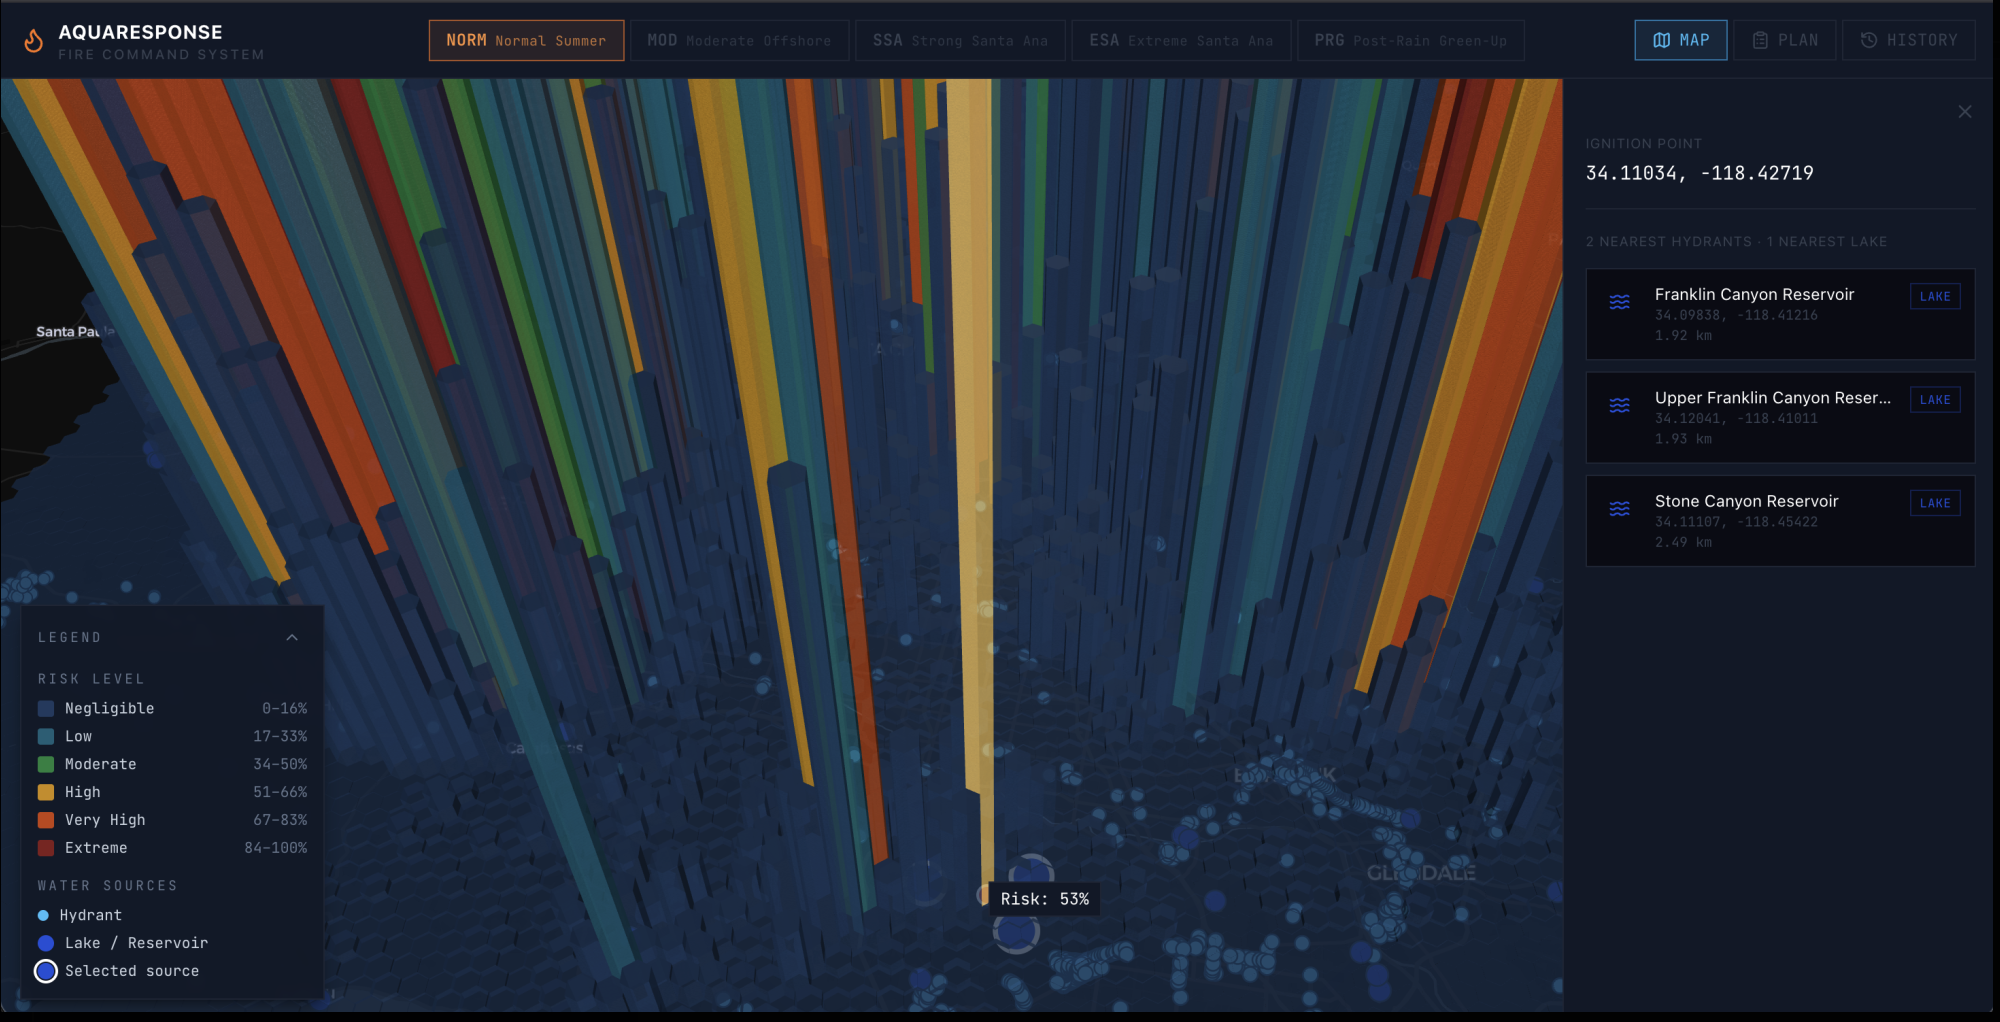This screenshot has height=1022, width=2000.
Task: Click the 84–100% Extreme range text
Action: click(276, 849)
